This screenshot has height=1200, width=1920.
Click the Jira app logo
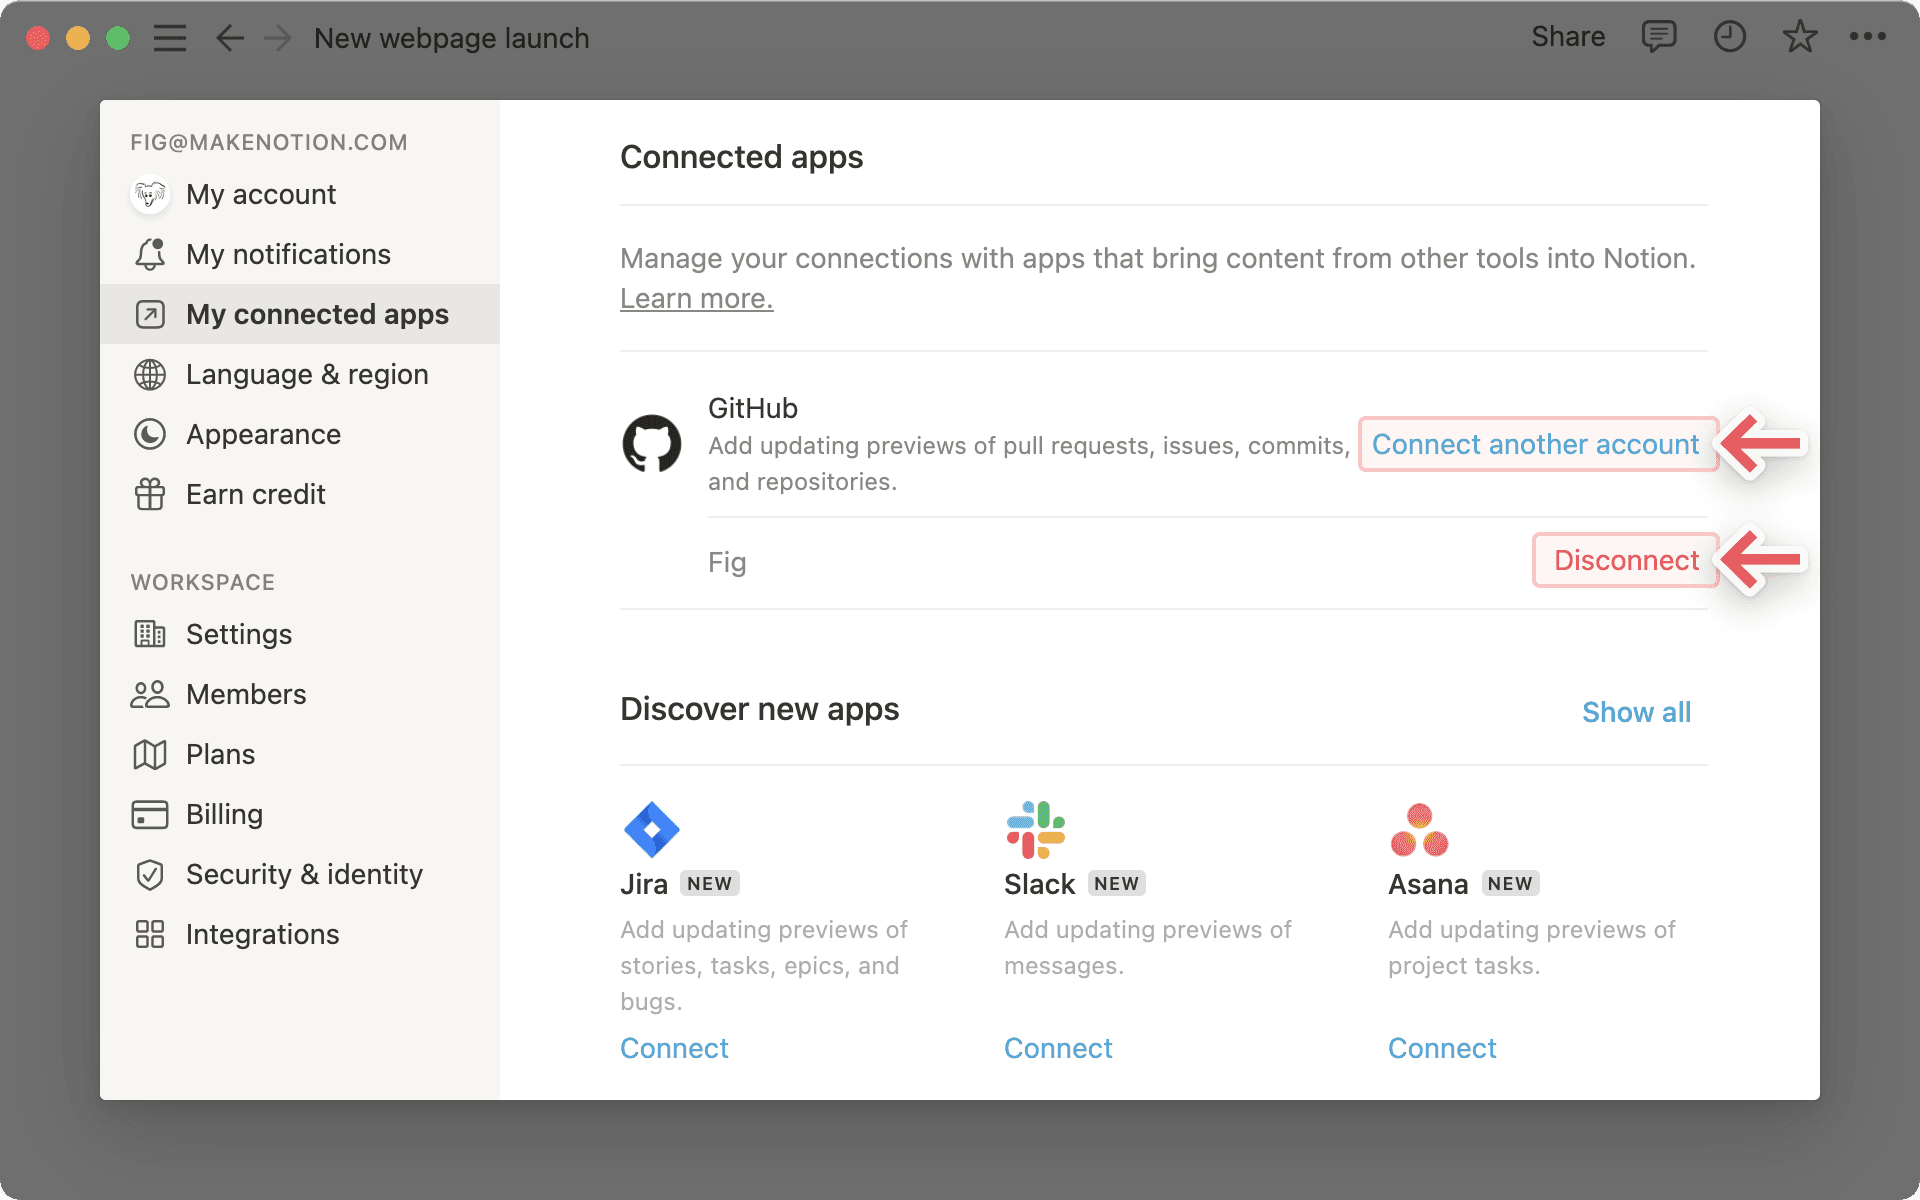651,830
